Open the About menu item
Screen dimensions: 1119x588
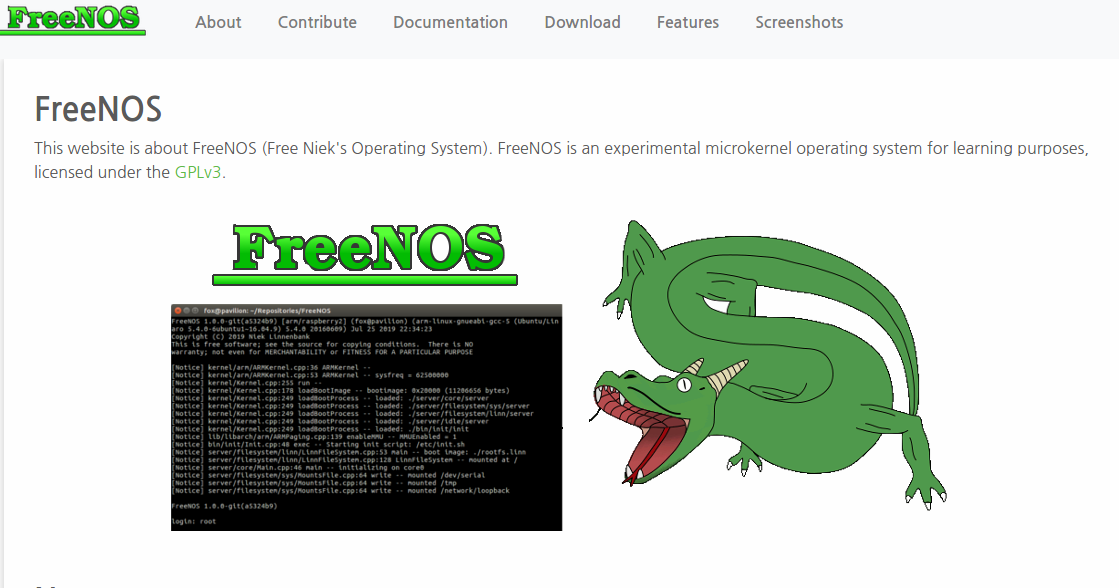pyautogui.click(x=218, y=22)
